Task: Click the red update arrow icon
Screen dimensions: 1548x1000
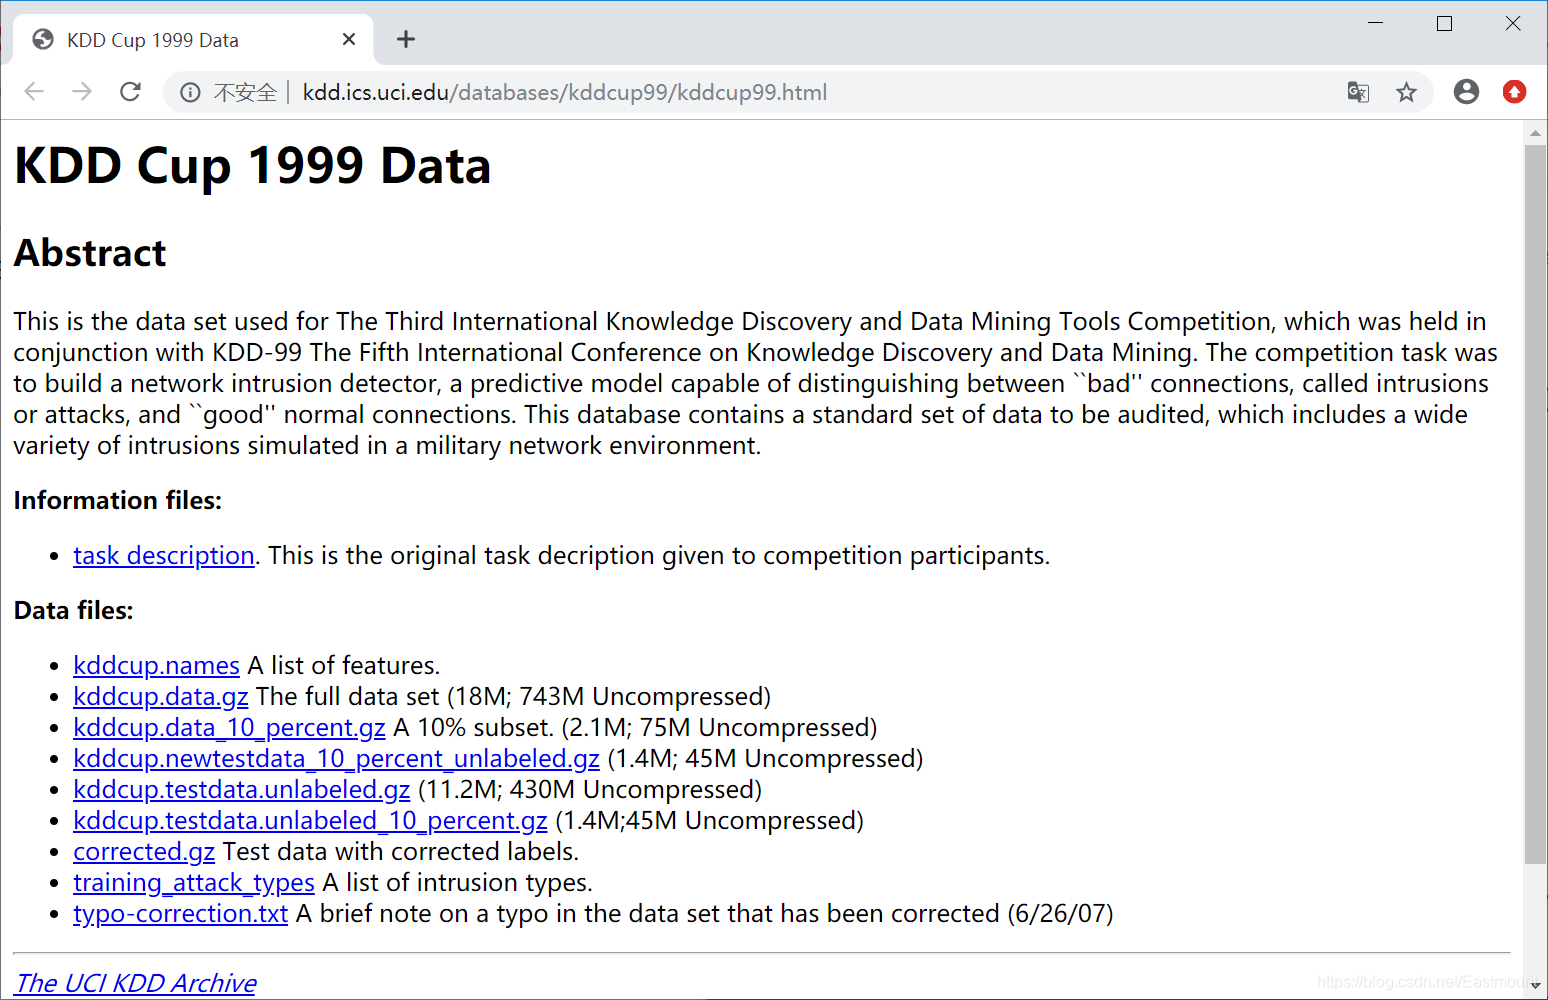Action: coord(1514,92)
